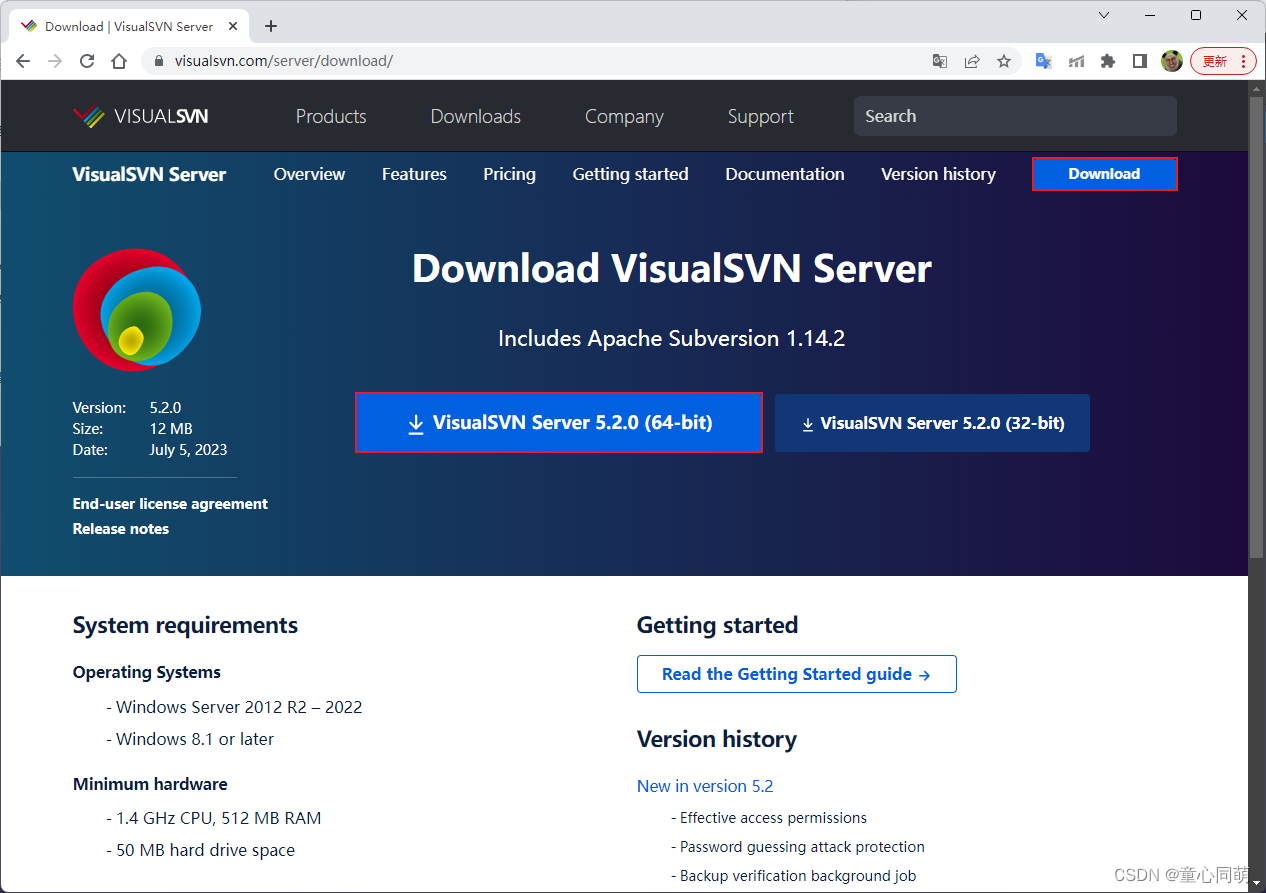Open a new tab with plus icon
This screenshot has width=1266, height=893.
[271, 26]
